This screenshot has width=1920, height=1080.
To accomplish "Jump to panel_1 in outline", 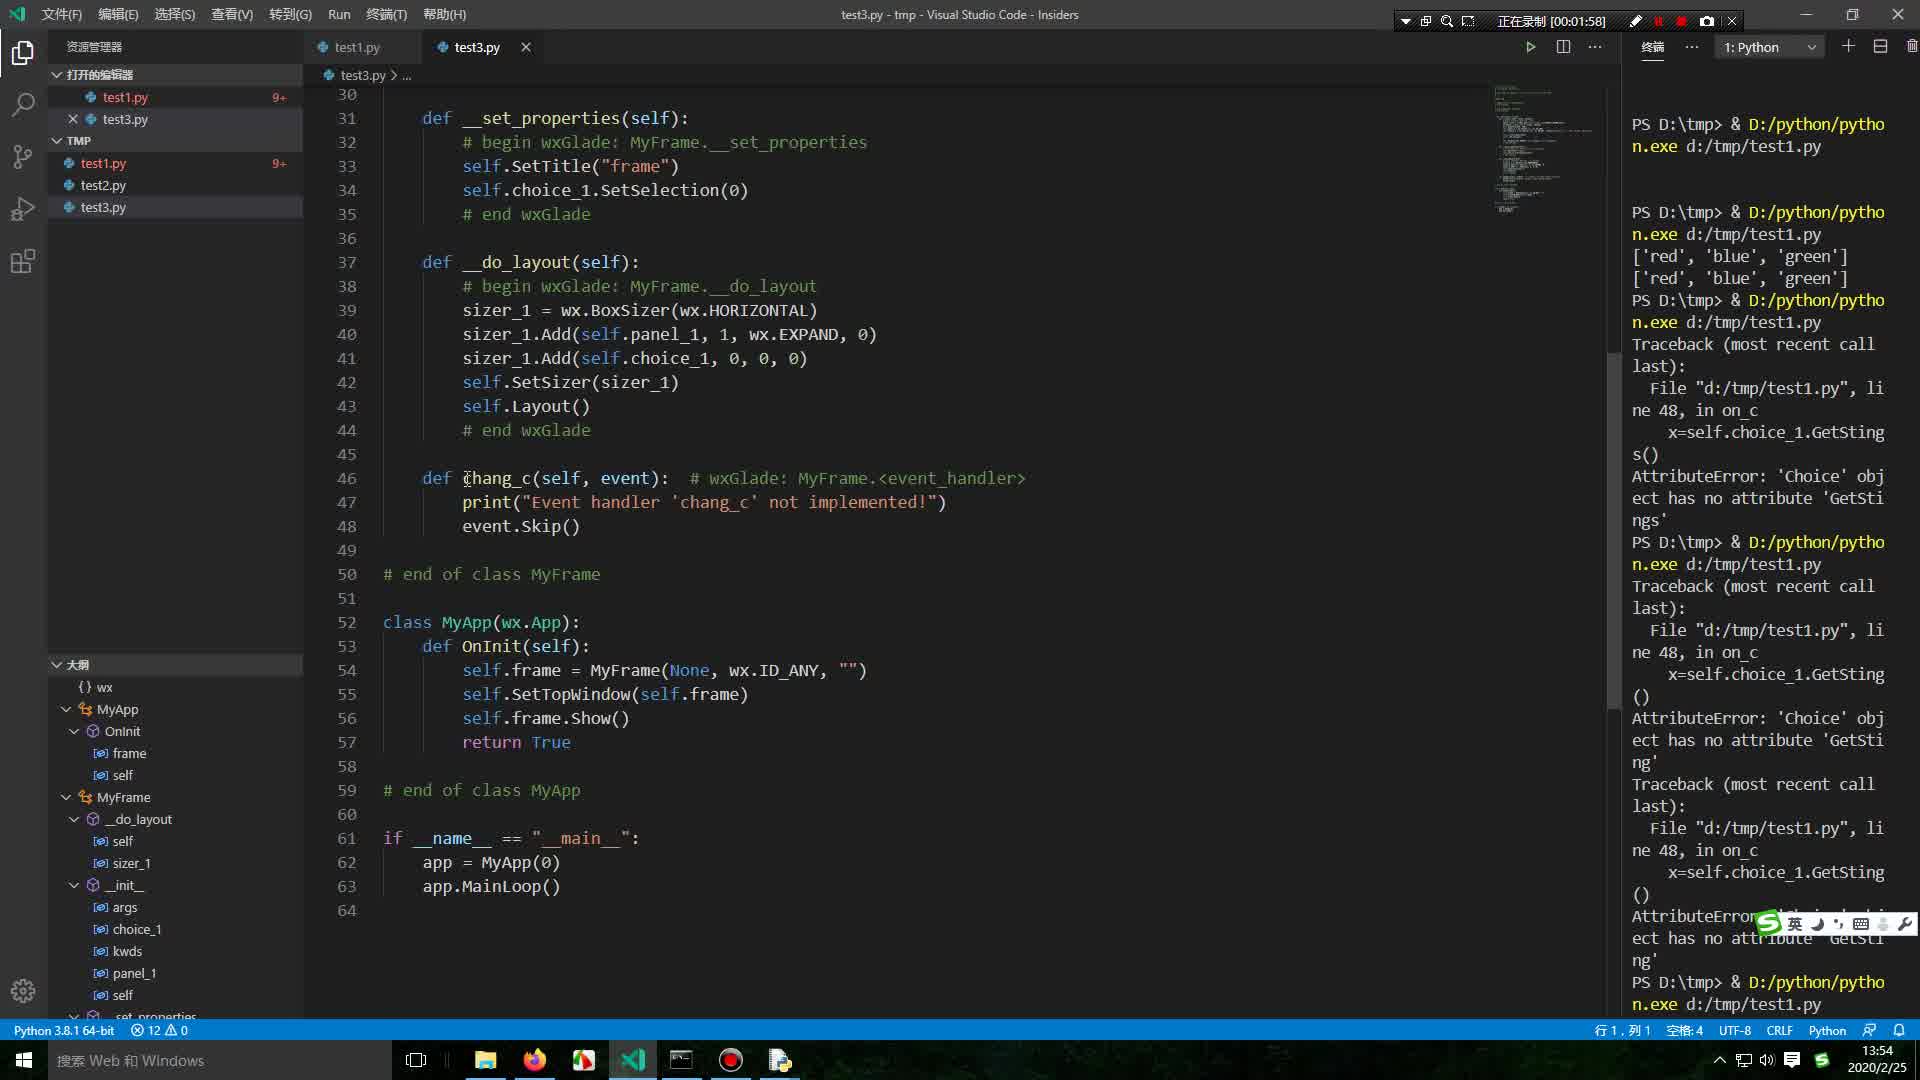I will [x=134, y=973].
